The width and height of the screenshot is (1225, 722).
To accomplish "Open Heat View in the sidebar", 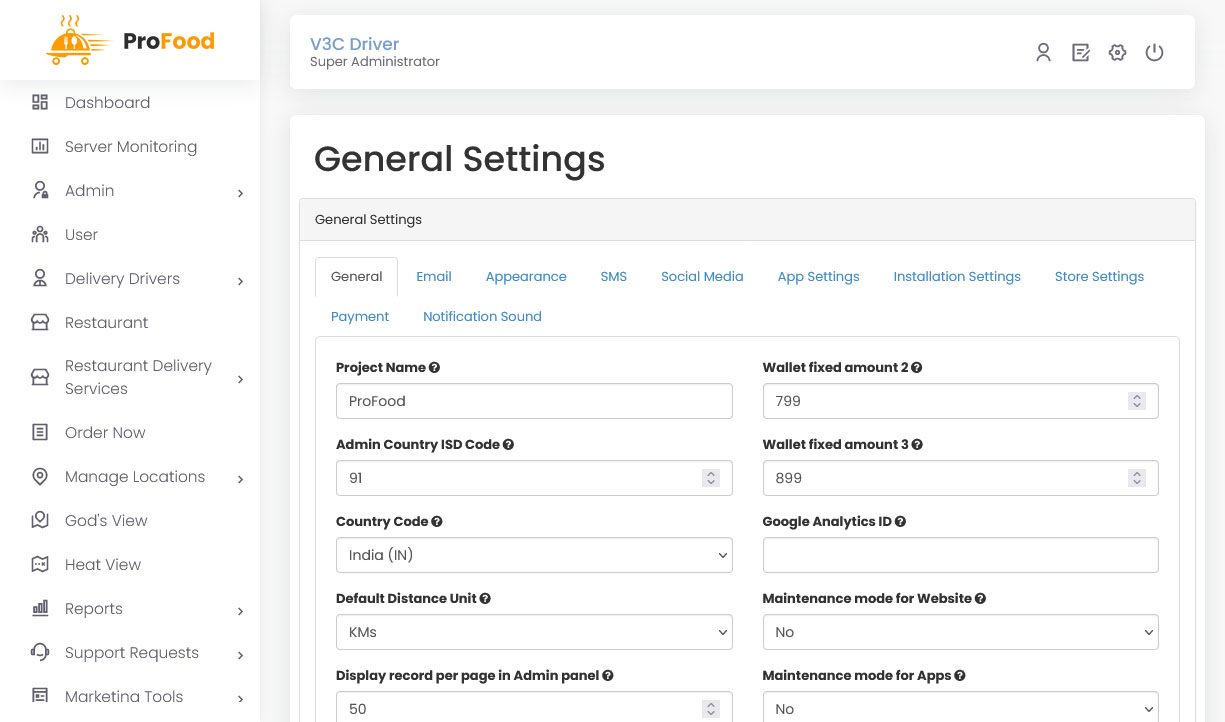I will coord(102,565).
